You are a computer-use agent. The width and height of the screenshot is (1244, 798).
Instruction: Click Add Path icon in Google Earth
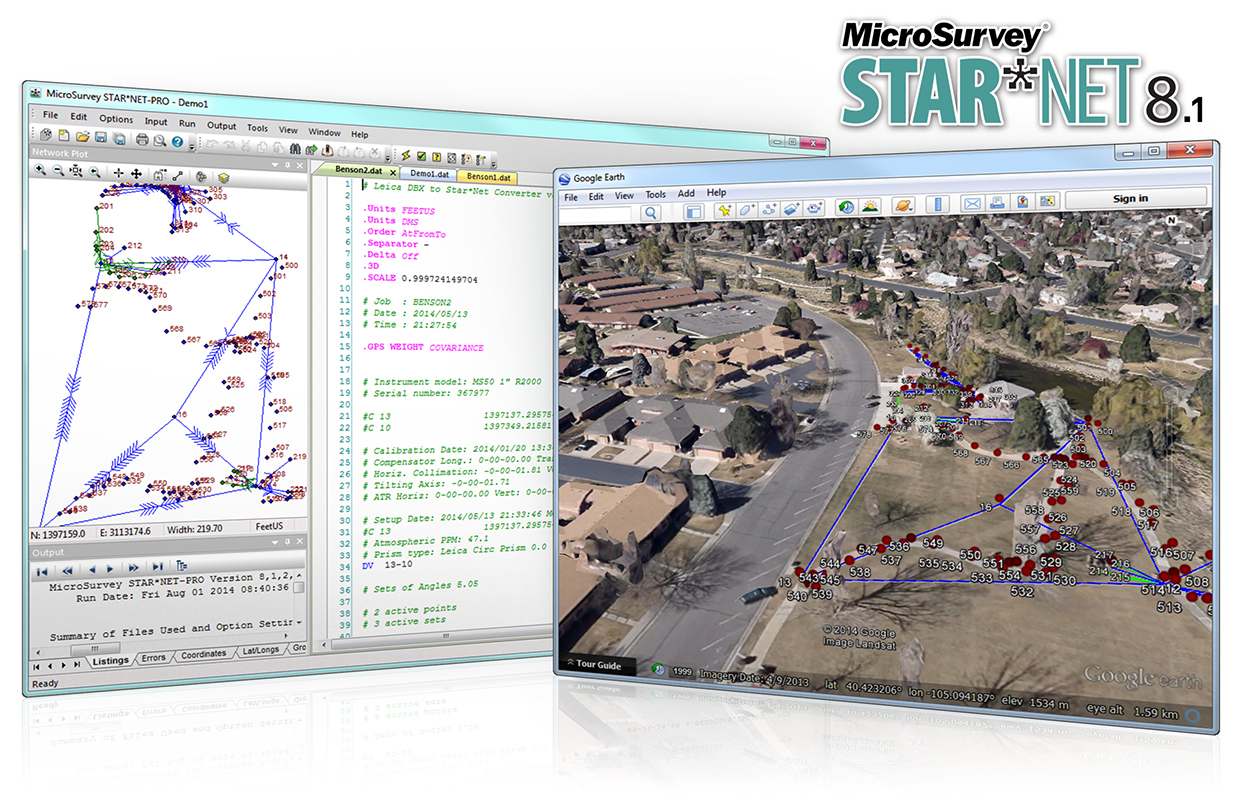[x=770, y=210]
